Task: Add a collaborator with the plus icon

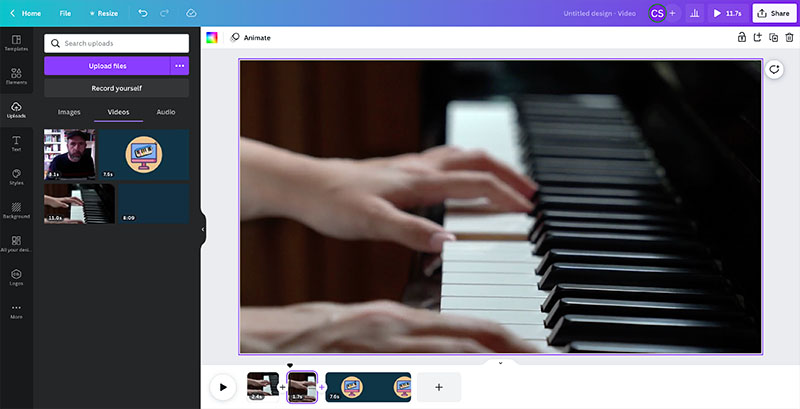Action: click(x=672, y=13)
